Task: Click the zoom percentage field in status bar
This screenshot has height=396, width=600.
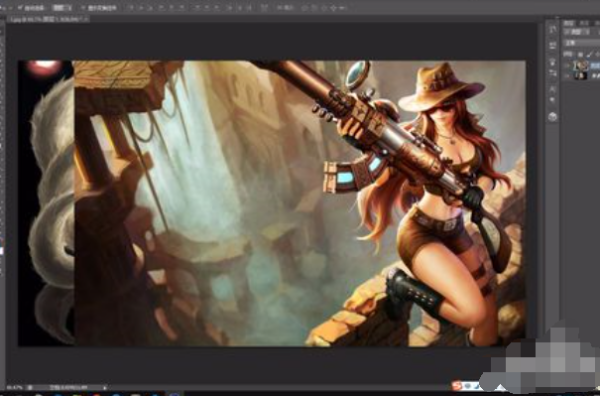Action: 13,388
